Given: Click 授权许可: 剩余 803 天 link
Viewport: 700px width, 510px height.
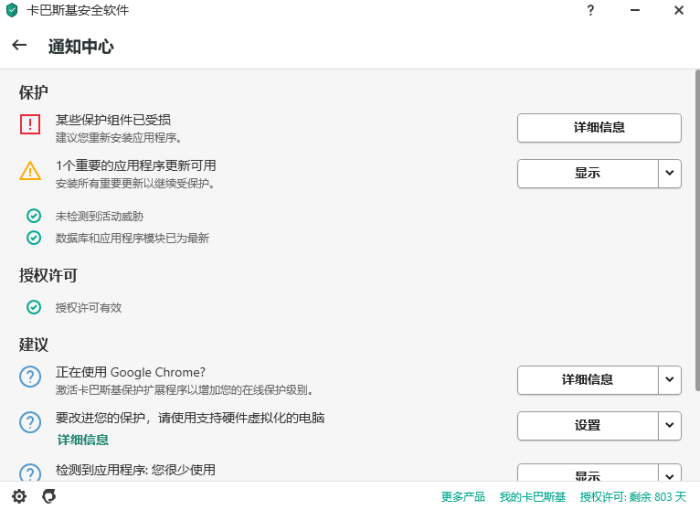Looking at the screenshot, I should [633, 497].
